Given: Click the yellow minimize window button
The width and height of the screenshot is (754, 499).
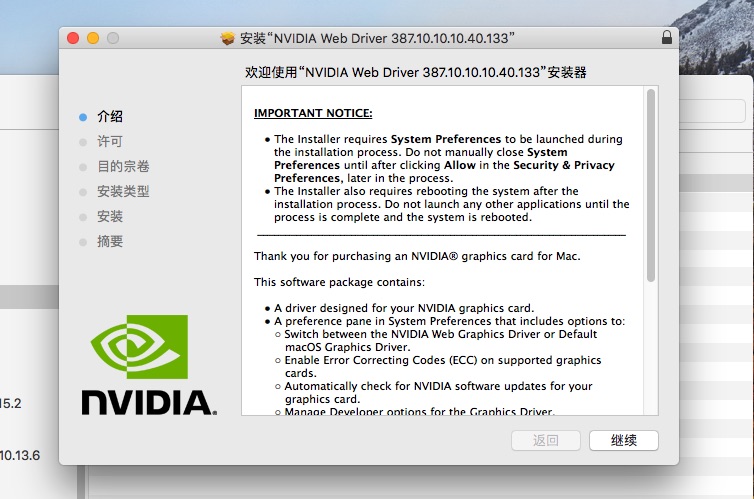Looking at the screenshot, I should pyautogui.click(x=93, y=38).
